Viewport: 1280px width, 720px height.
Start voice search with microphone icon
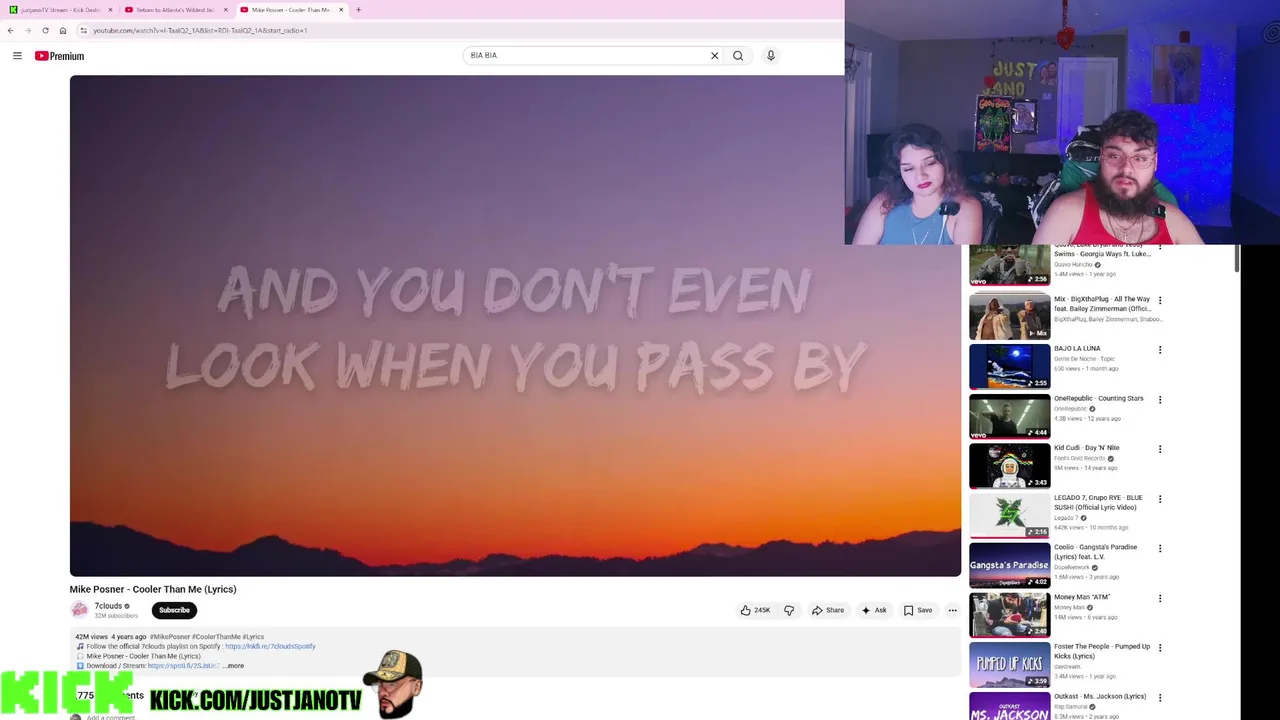click(x=771, y=56)
